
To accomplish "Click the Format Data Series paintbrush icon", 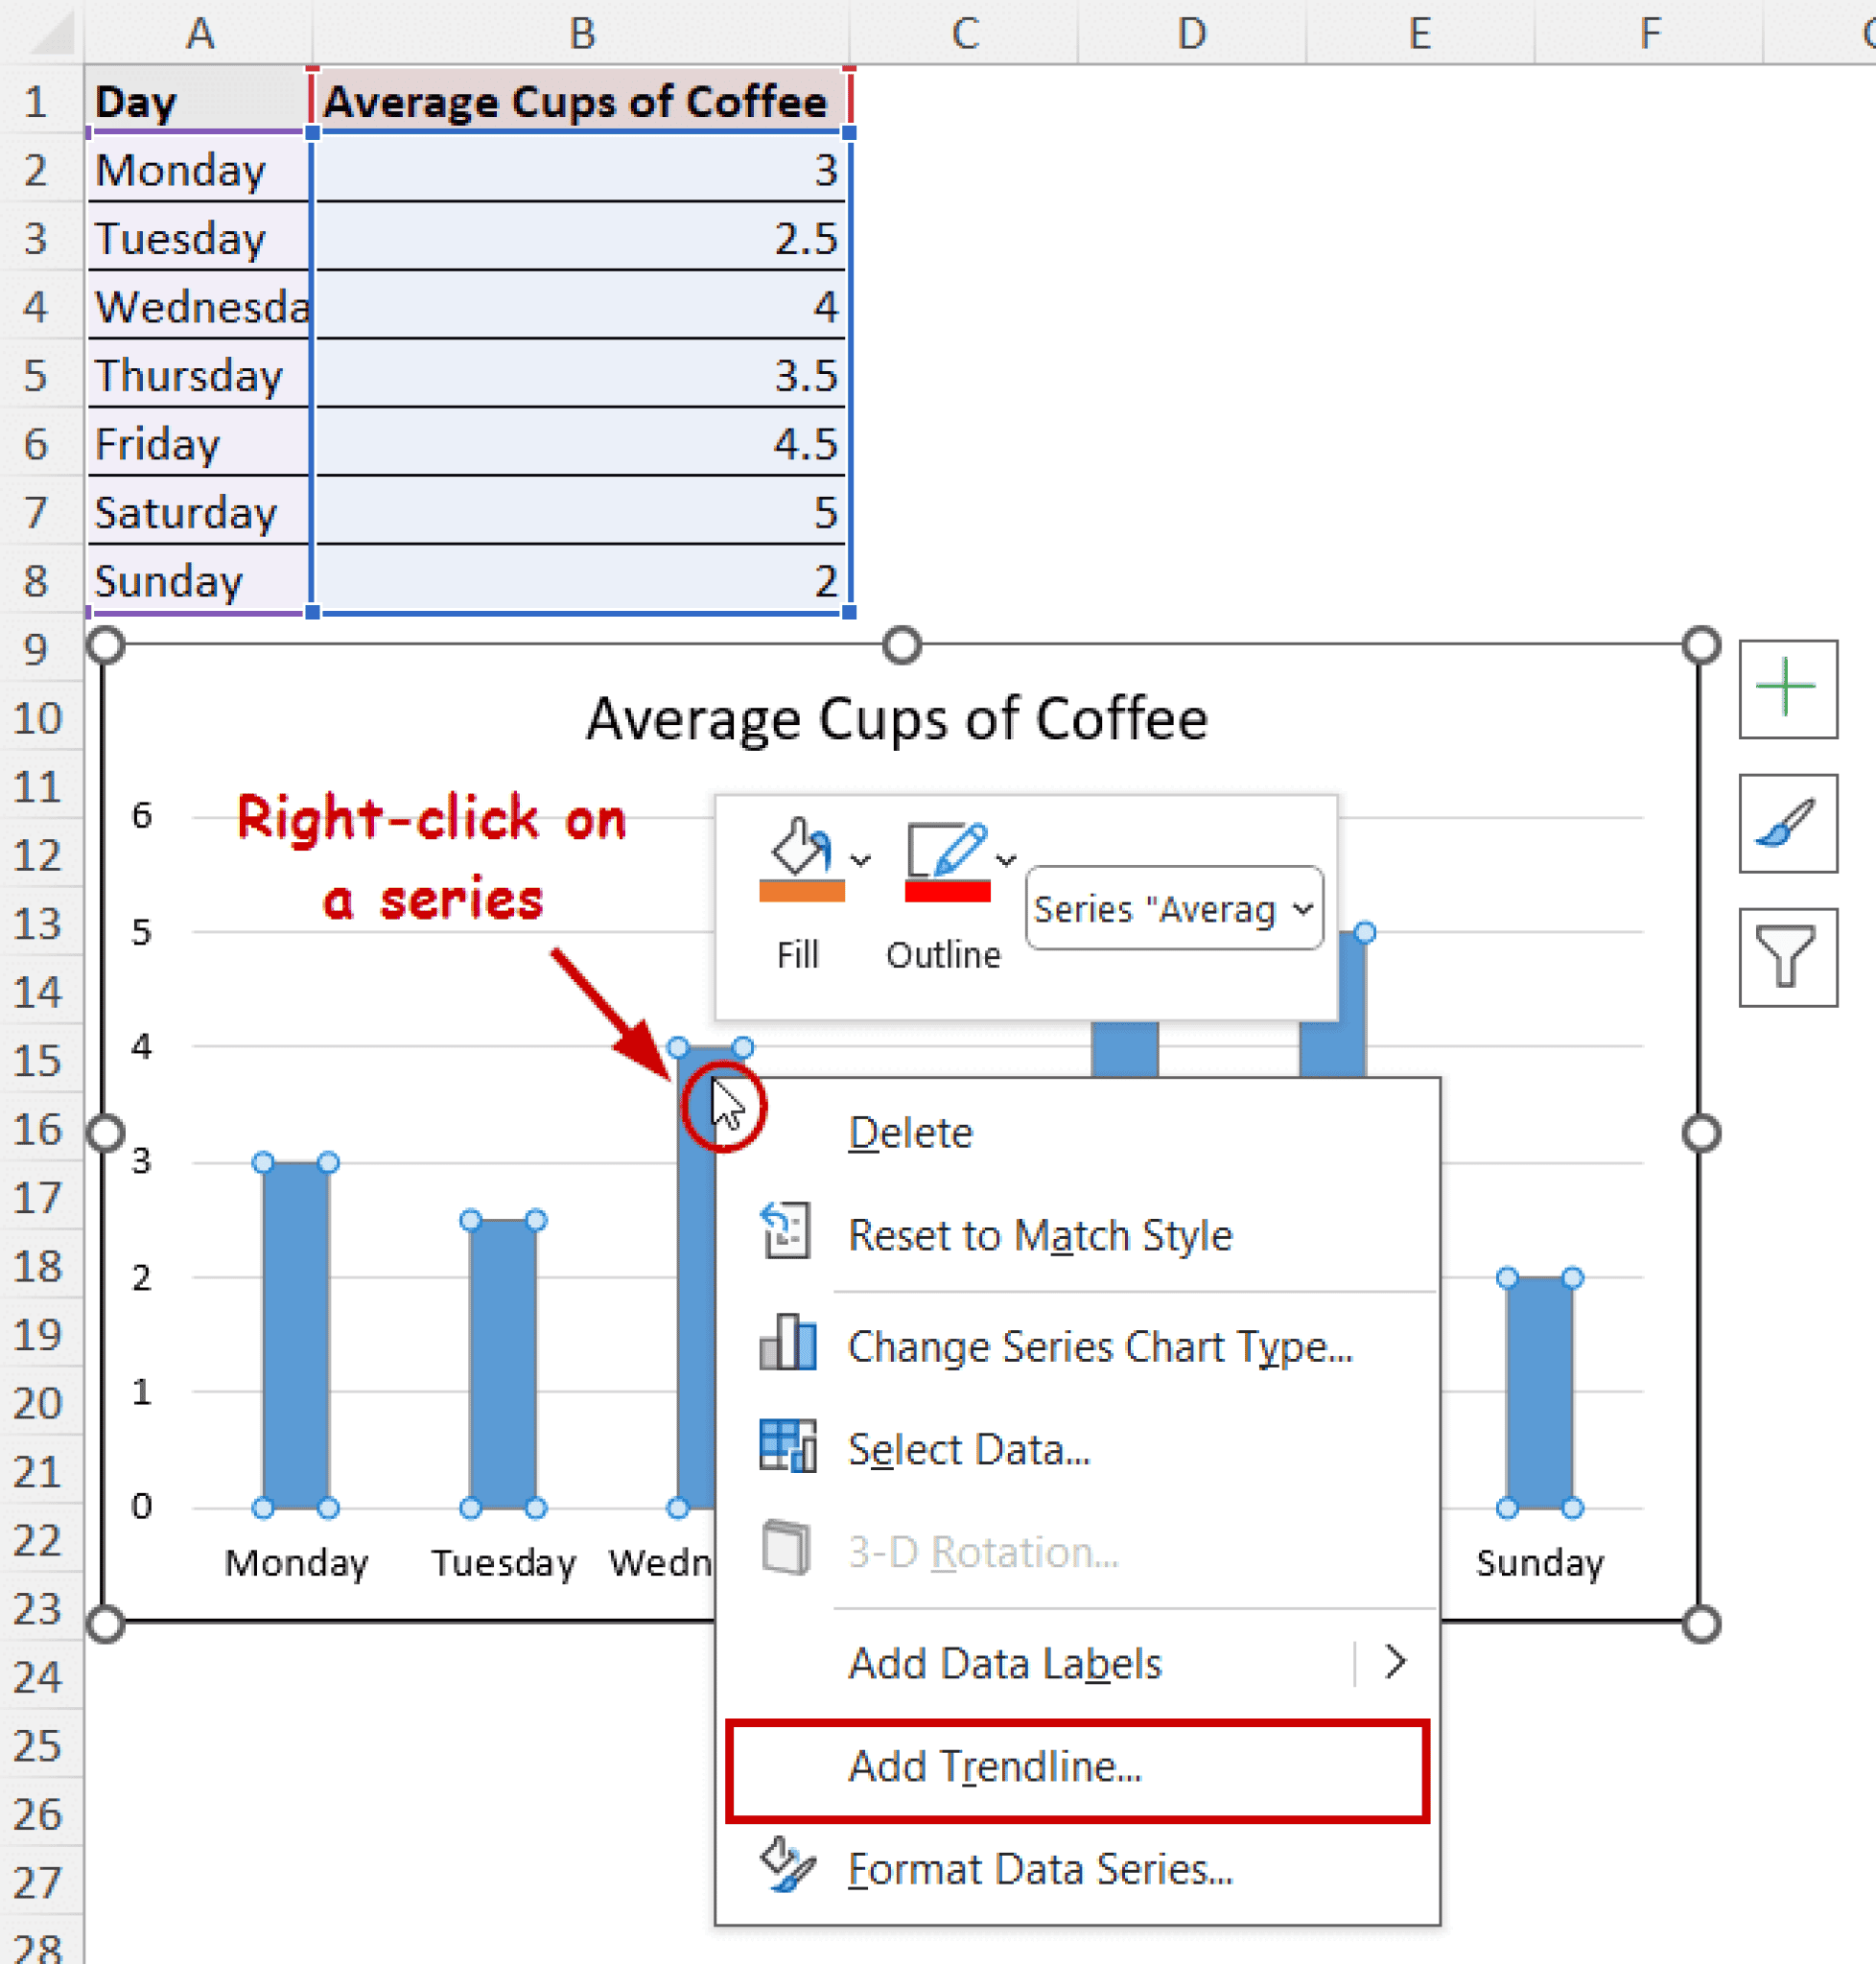I will pyautogui.click(x=788, y=1868).
